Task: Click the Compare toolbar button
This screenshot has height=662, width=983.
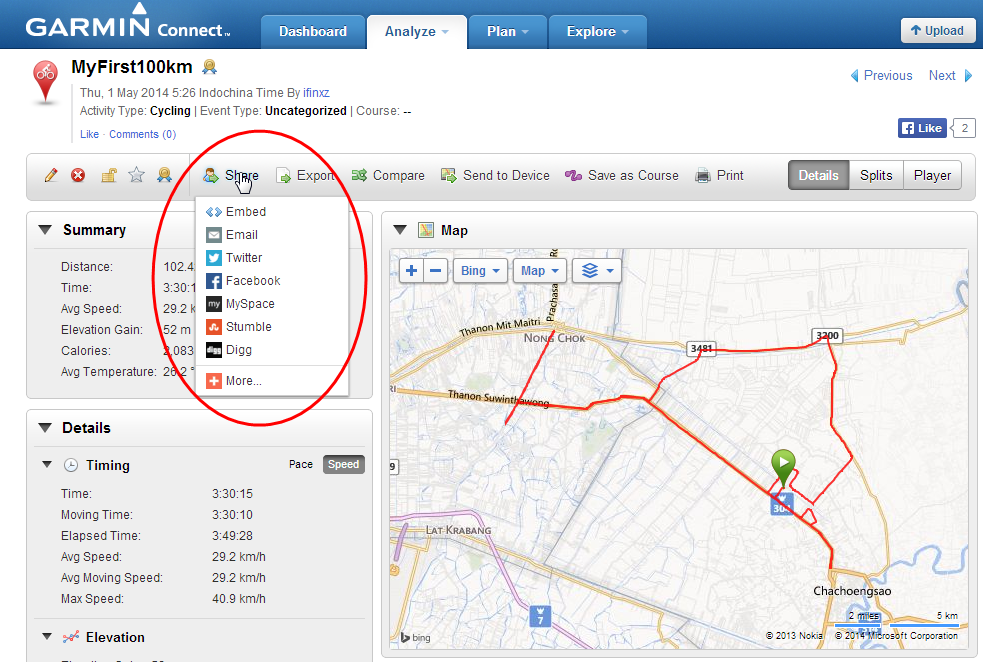Action: pyautogui.click(x=388, y=176)
